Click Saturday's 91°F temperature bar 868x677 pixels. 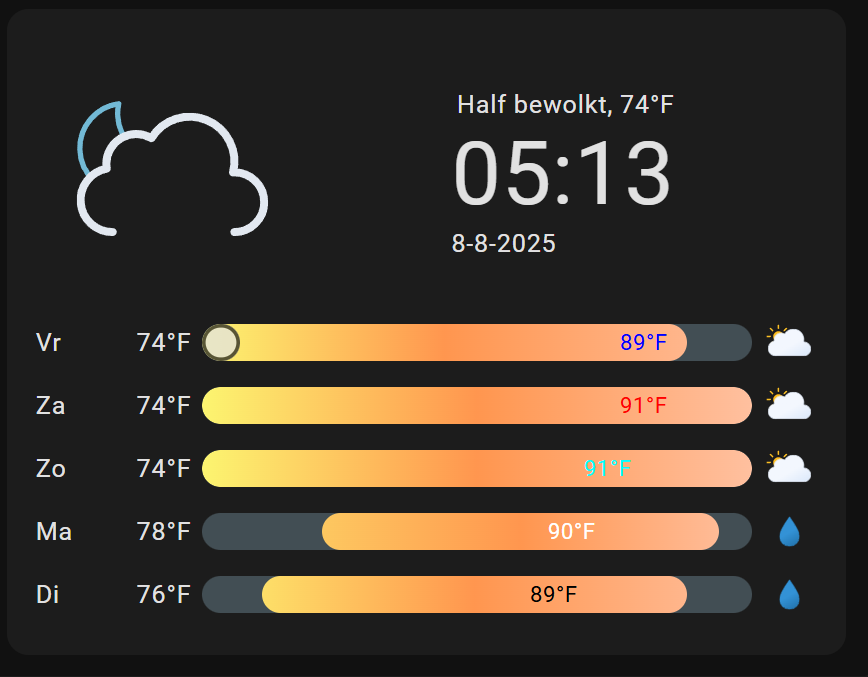pyautogui.click(x=476, y=406)
